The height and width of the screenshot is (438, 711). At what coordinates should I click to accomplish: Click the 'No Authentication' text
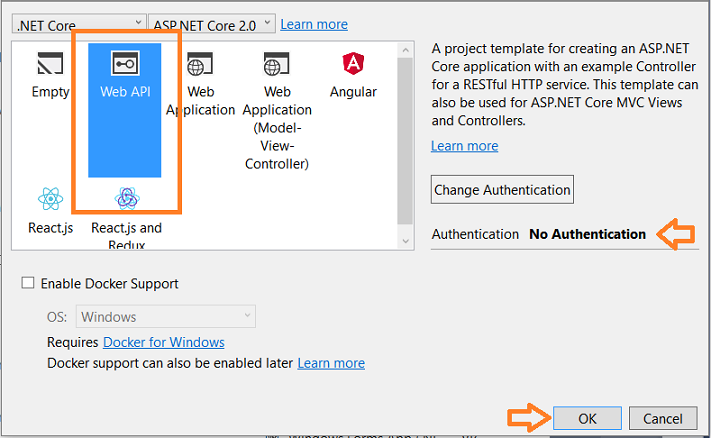tap(588, 234)
